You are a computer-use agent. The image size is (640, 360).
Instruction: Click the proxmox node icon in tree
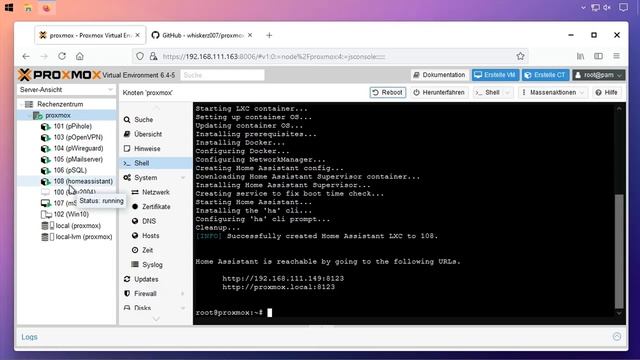[38, 116]
